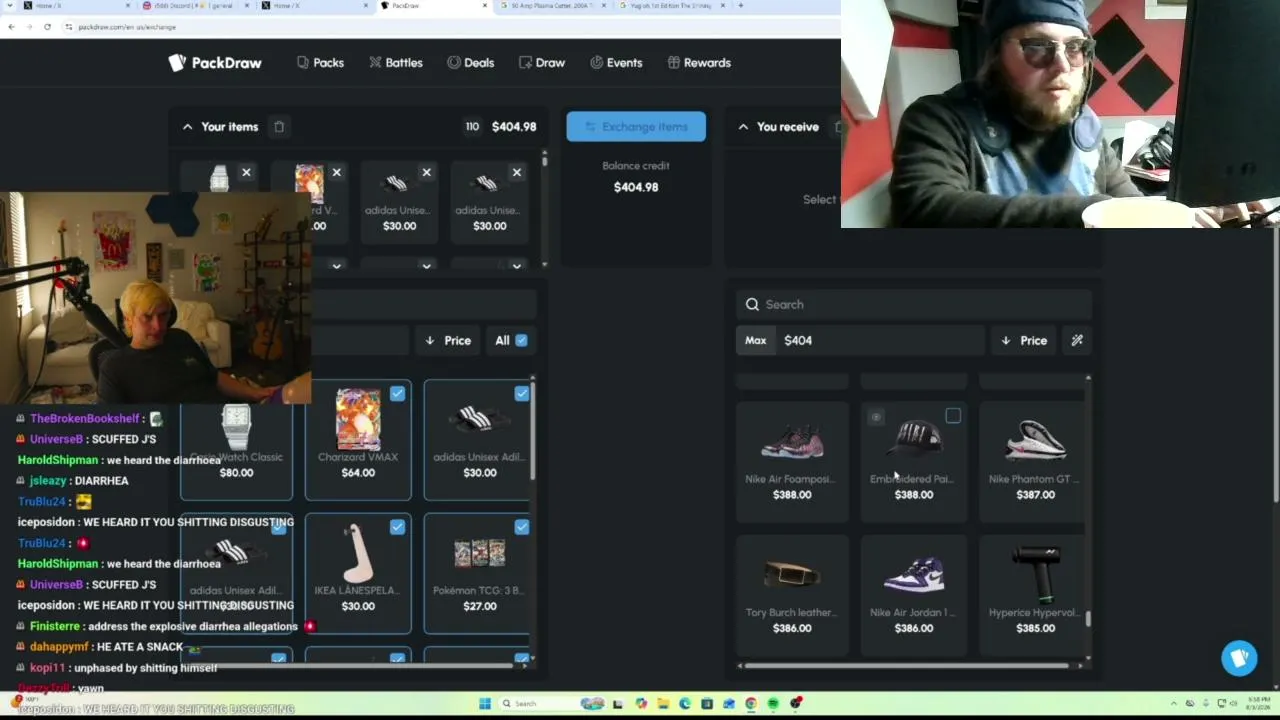
Task: Open the Events page
Action: 616,63
